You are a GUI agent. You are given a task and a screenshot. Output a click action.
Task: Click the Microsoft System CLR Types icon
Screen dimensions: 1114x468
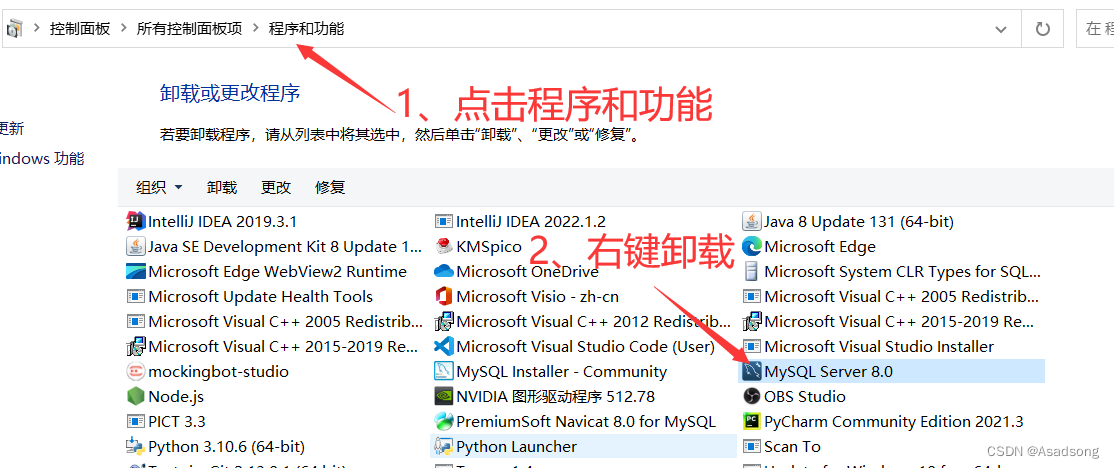tap(752, 271)
